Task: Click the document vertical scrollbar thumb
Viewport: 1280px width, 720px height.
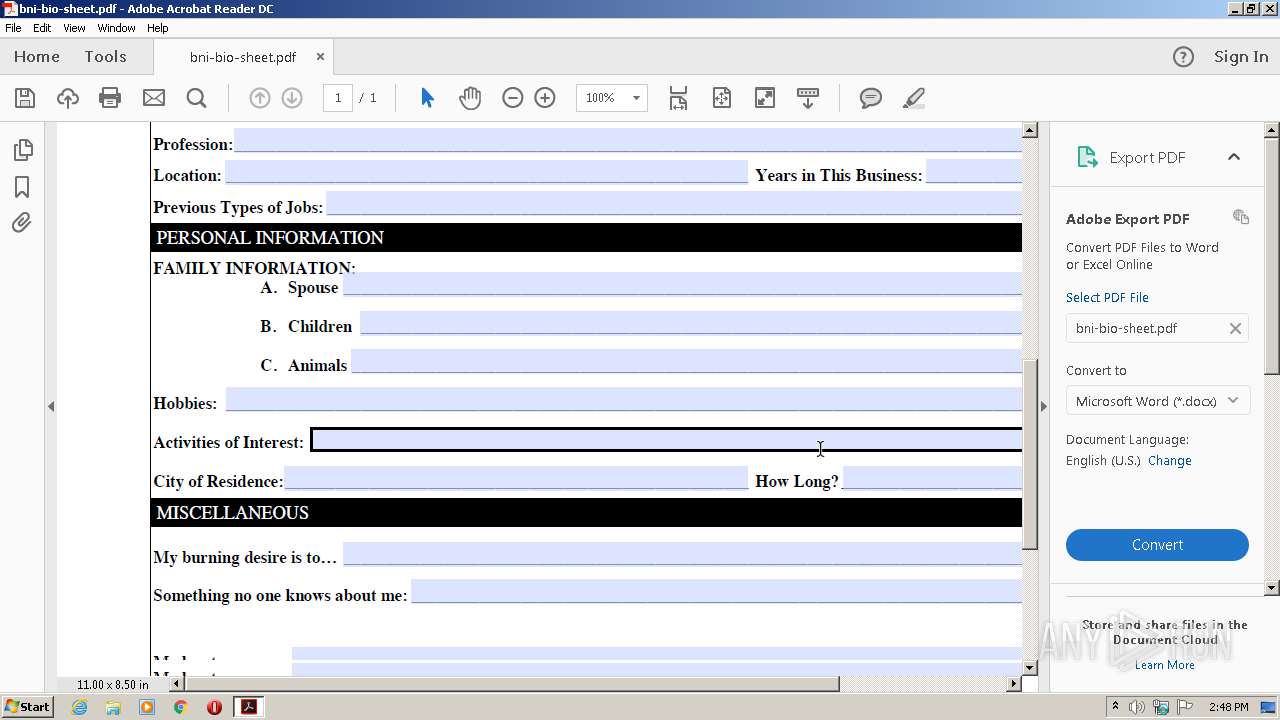Action: click(1030, 454)
